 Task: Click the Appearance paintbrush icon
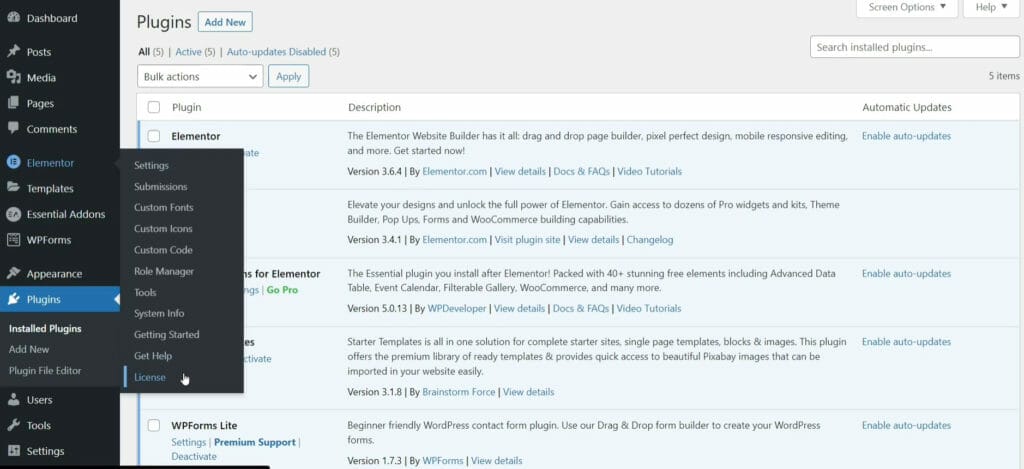(14, 274)
